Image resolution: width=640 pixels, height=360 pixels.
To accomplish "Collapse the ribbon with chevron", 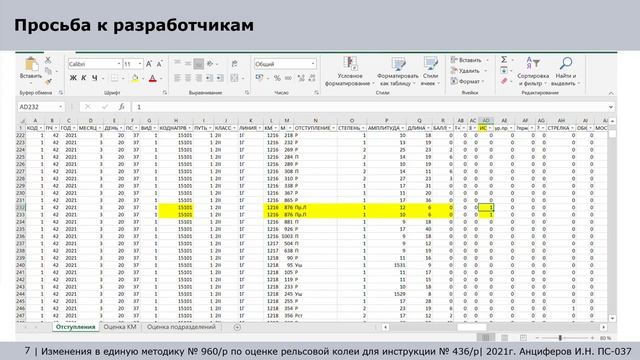I will pyautogui.click(x=611, y=93).
